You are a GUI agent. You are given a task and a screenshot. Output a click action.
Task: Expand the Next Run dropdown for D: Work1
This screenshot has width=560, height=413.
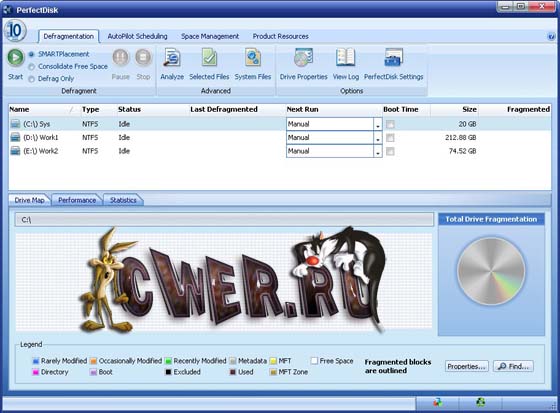point(378,138)
